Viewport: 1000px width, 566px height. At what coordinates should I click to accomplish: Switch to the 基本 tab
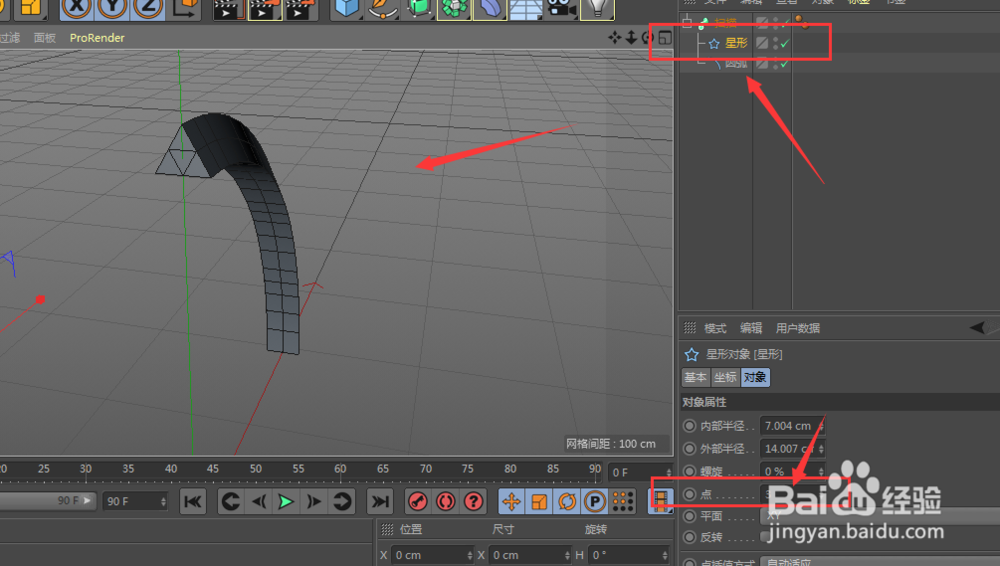pyautogui.click(x=695, y=377)
